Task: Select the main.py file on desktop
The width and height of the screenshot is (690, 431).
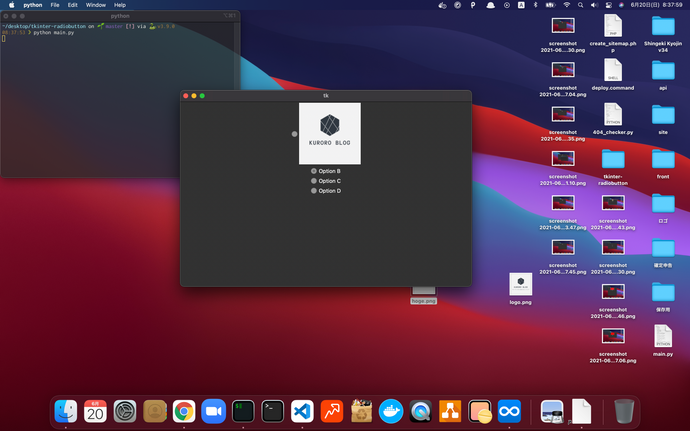Action: (x=663, y=340)
